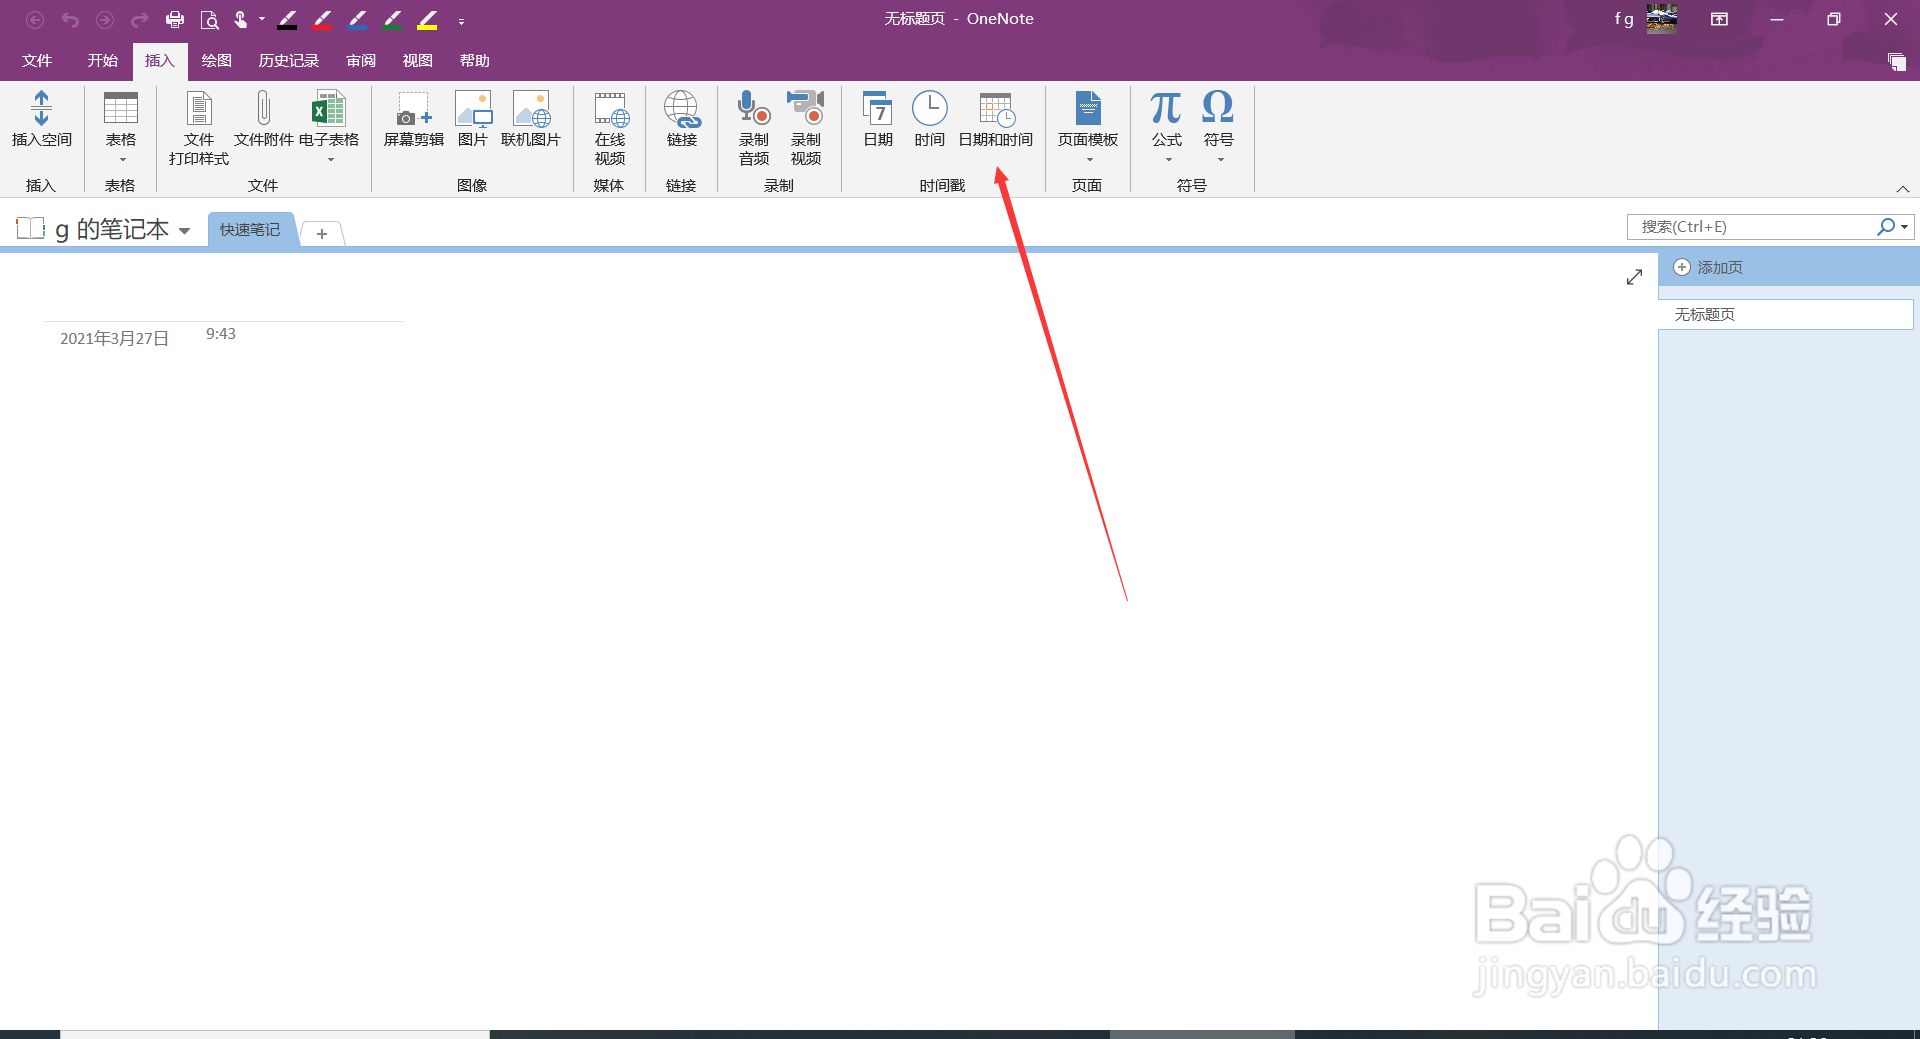Image resolution: width=1920 pixels, height=1039 pixels.
Task: Customize the Quick Access Toolbar dropdown
Action: click(x=461, y=20)
